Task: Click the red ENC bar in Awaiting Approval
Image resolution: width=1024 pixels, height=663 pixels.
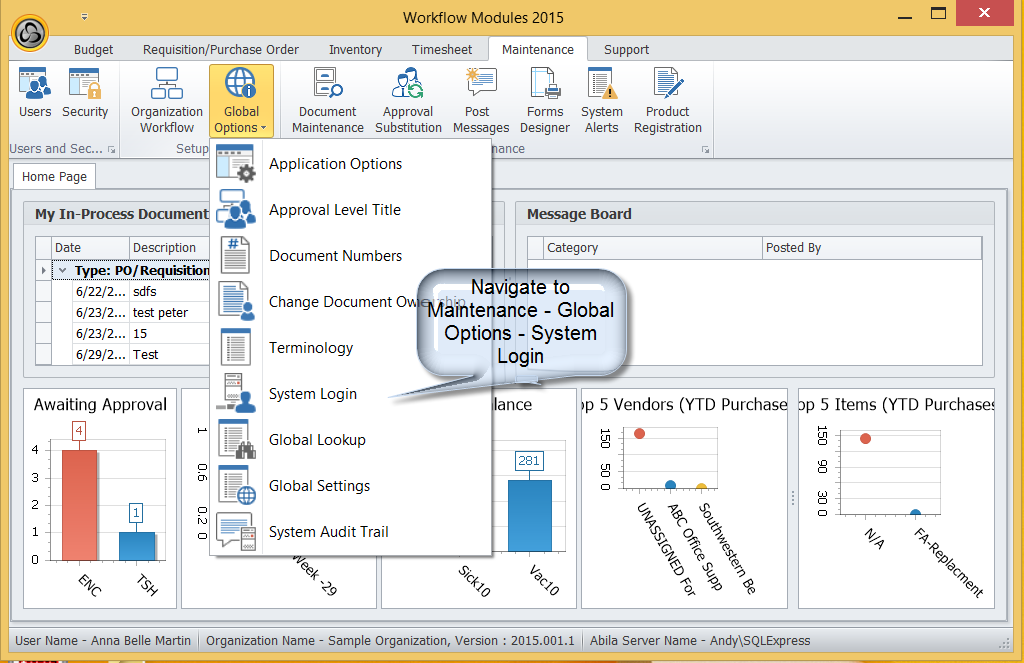Action: pos(82,505)
